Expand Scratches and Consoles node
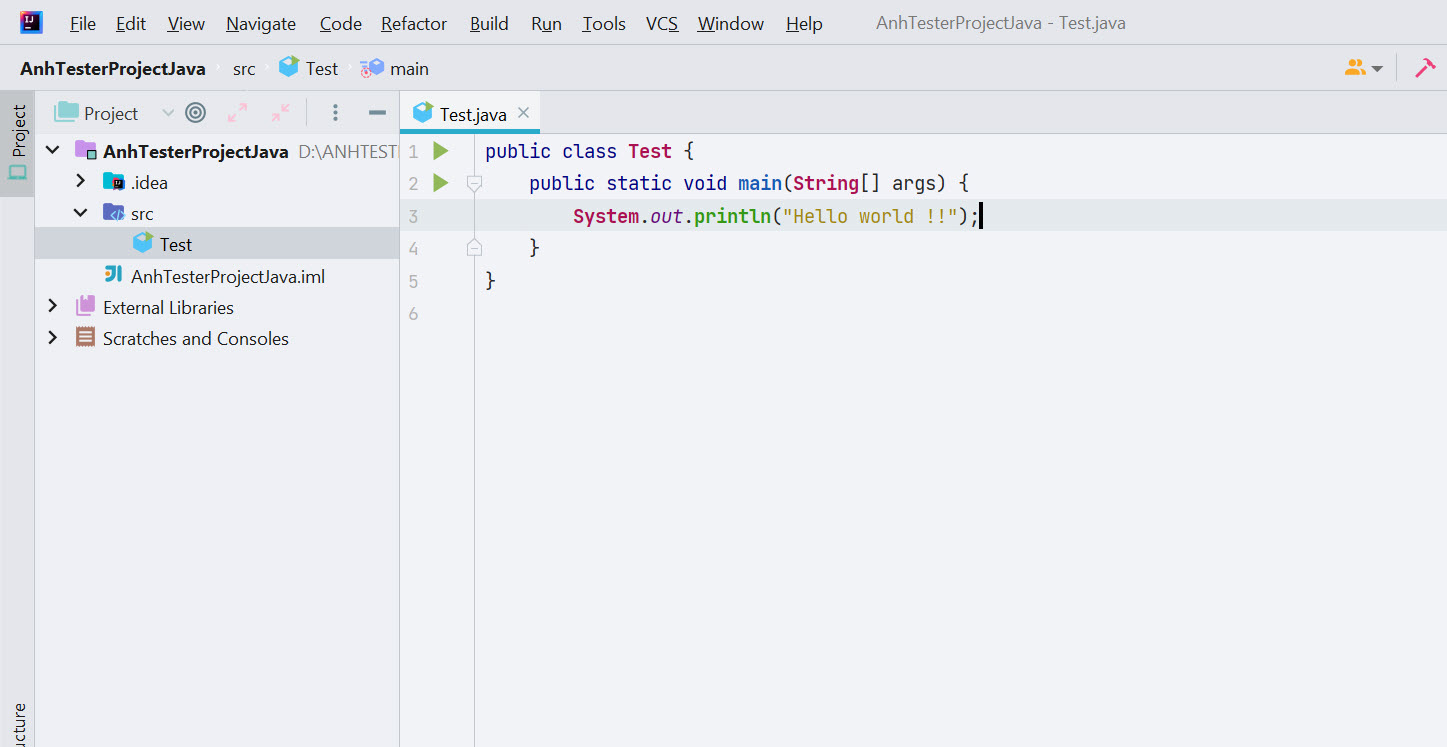The height and width of the screenshot is (747, 1447). pos(53,338)
